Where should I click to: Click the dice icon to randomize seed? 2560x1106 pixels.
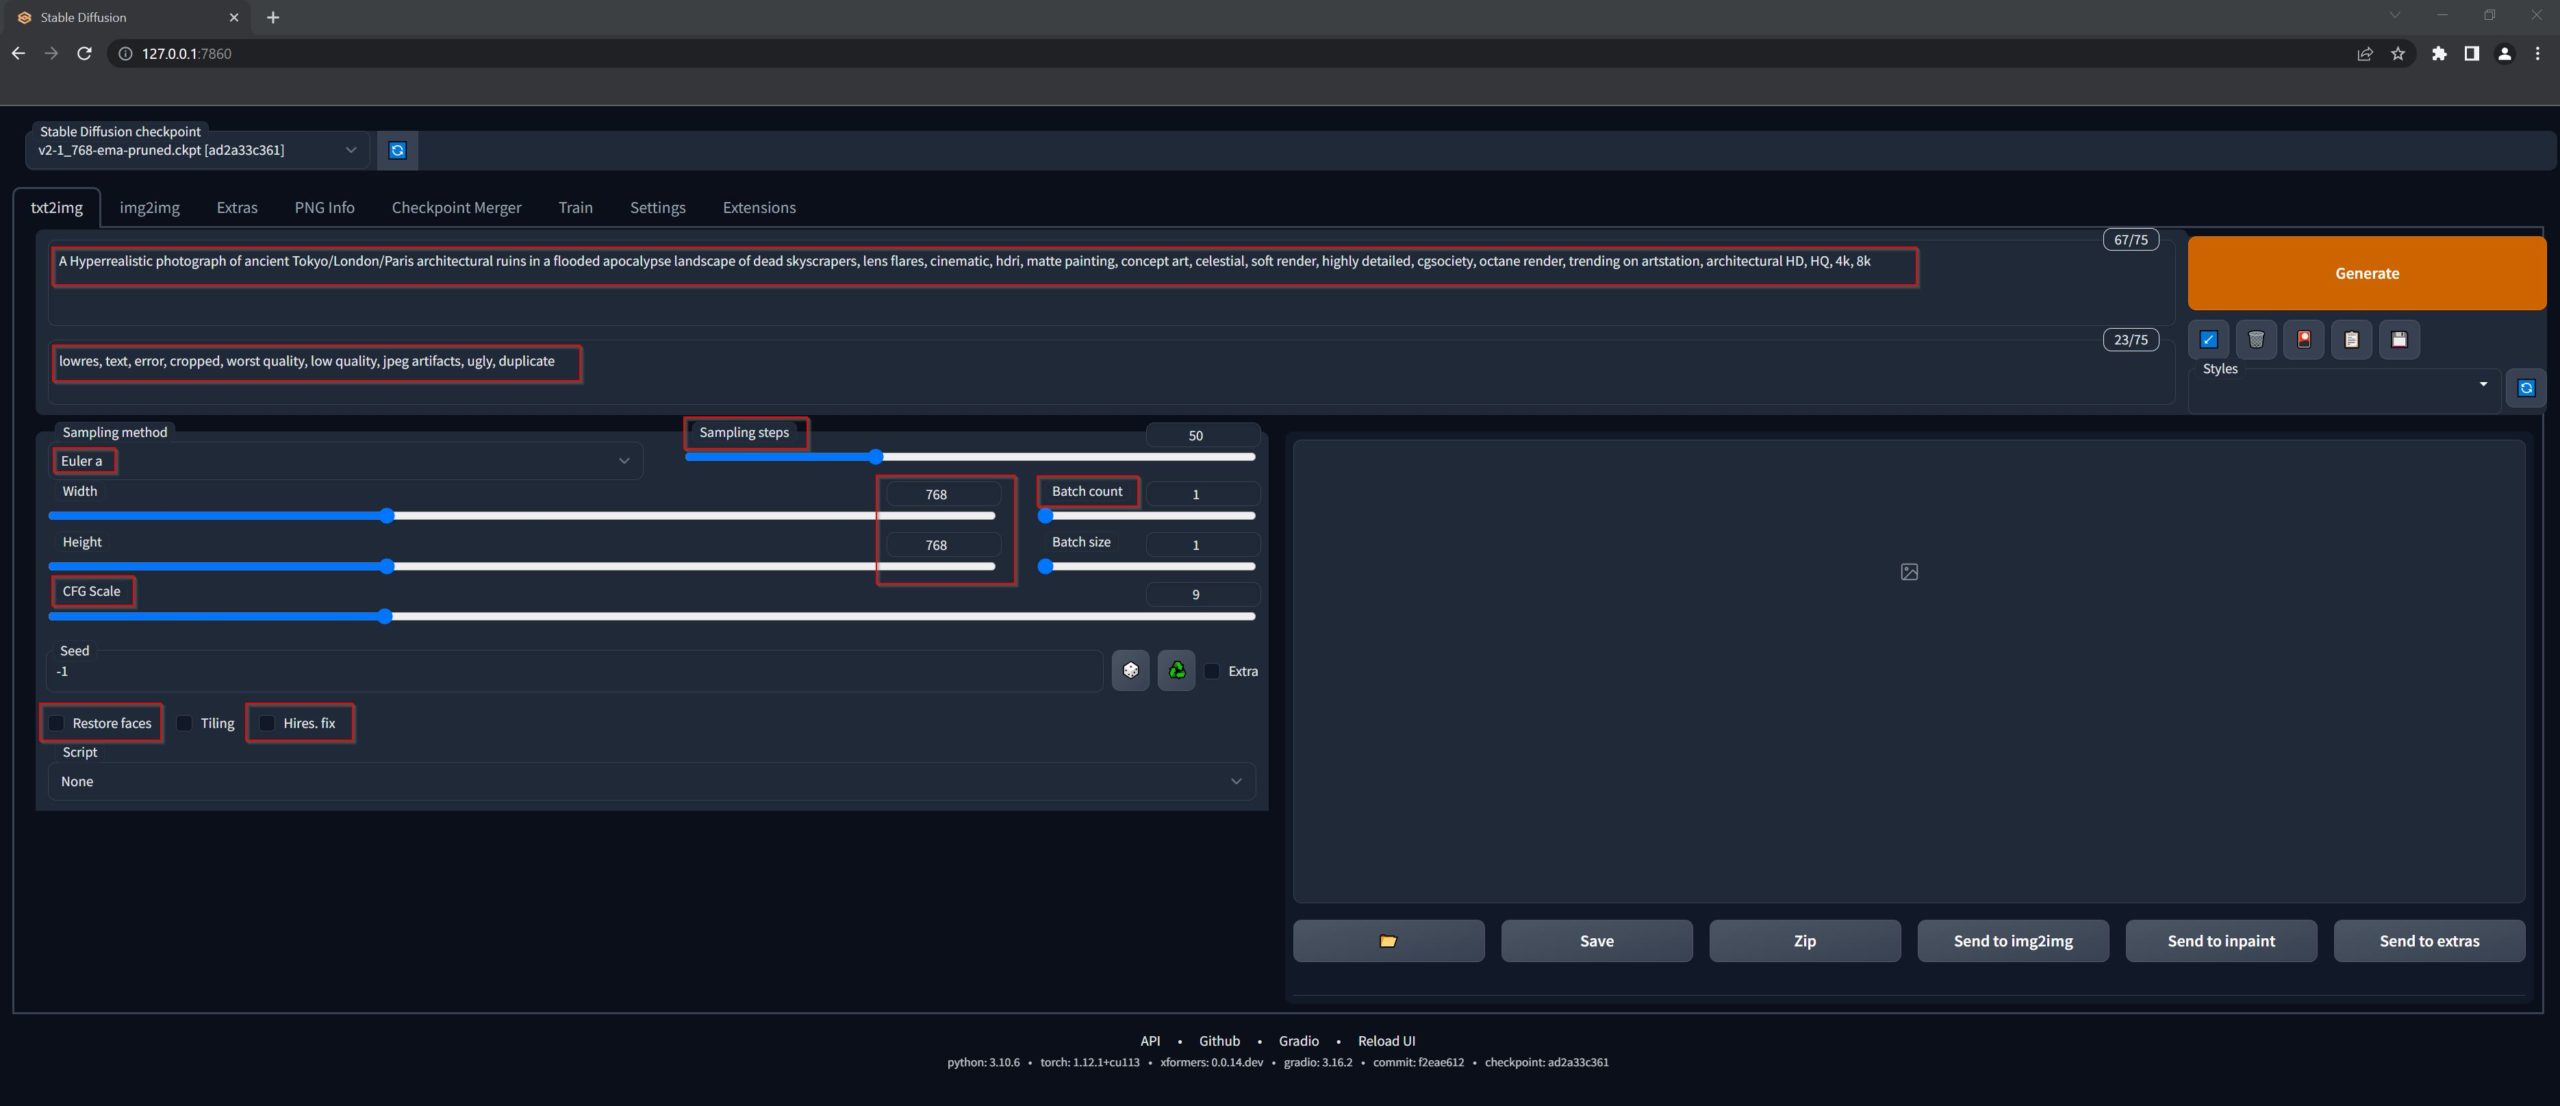[1130, 670]
